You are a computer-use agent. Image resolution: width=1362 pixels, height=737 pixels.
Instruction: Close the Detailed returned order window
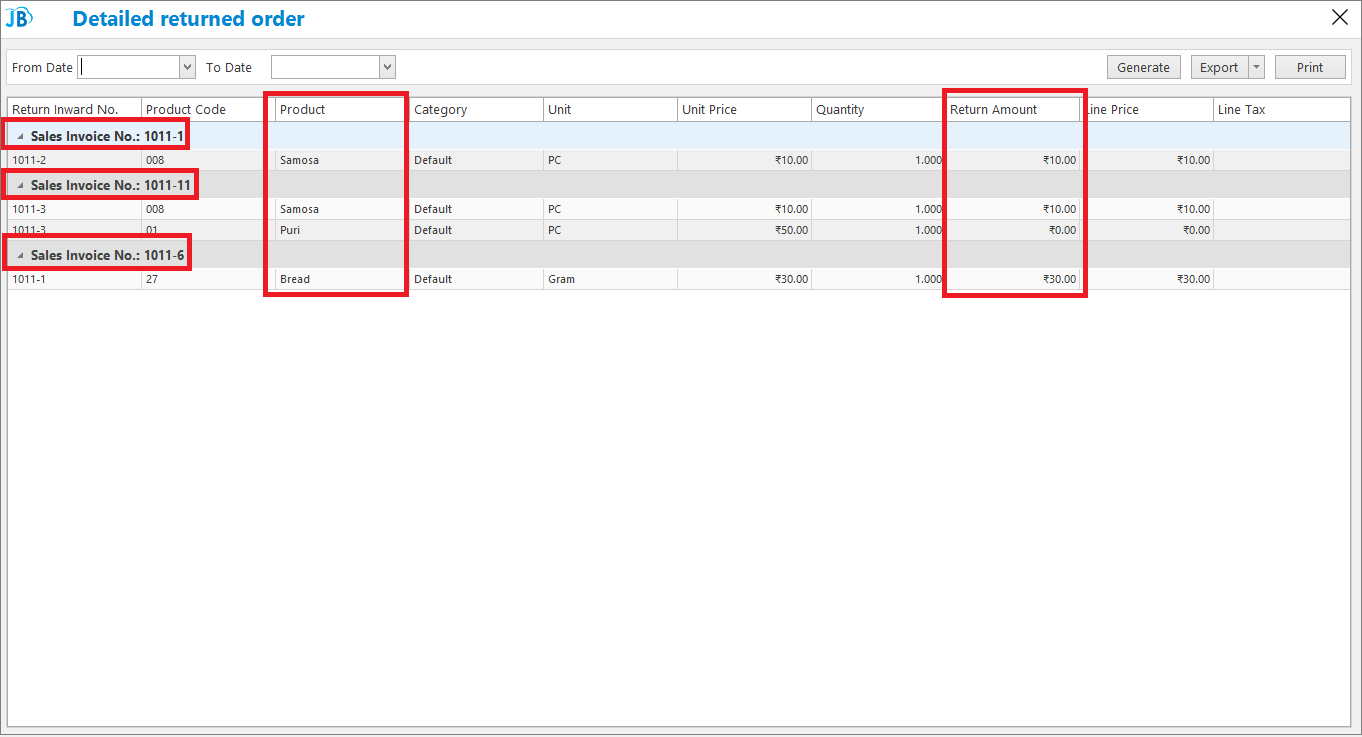[x=1340, y=17]
